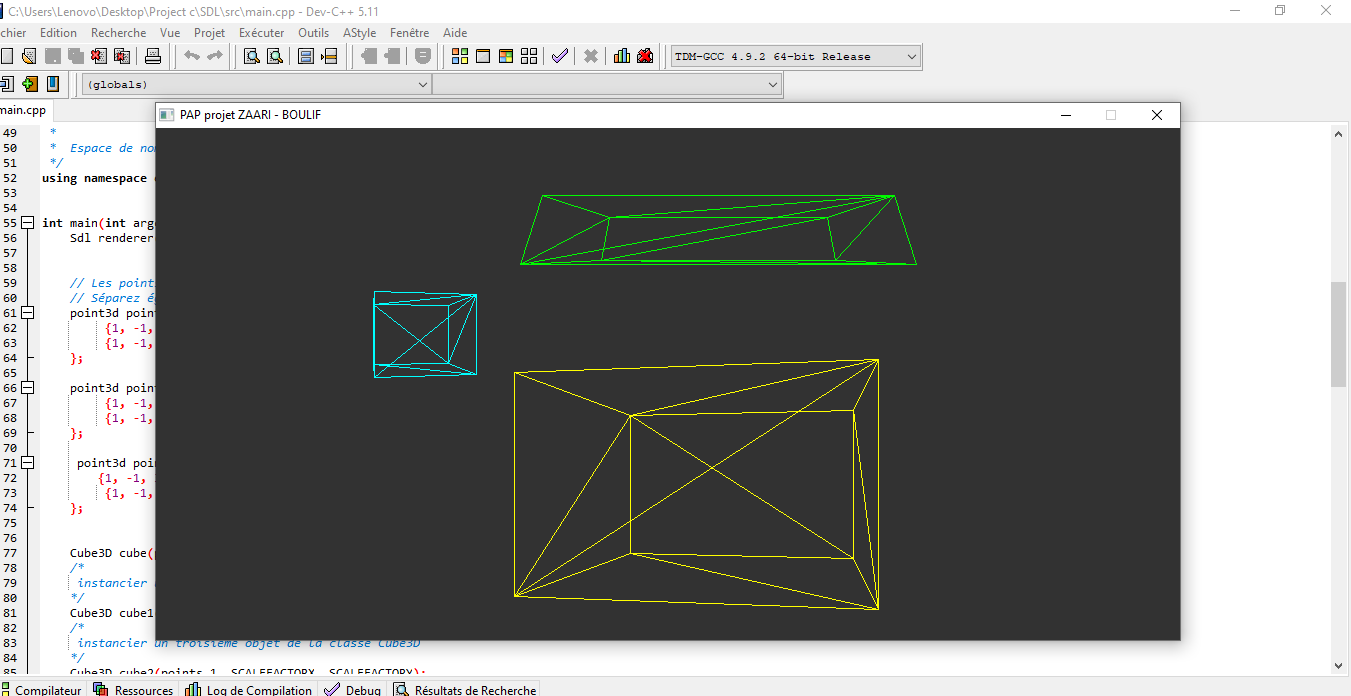
Task: Close the PAP projet ZAARI - BOULIF window
Action: 1157,115
